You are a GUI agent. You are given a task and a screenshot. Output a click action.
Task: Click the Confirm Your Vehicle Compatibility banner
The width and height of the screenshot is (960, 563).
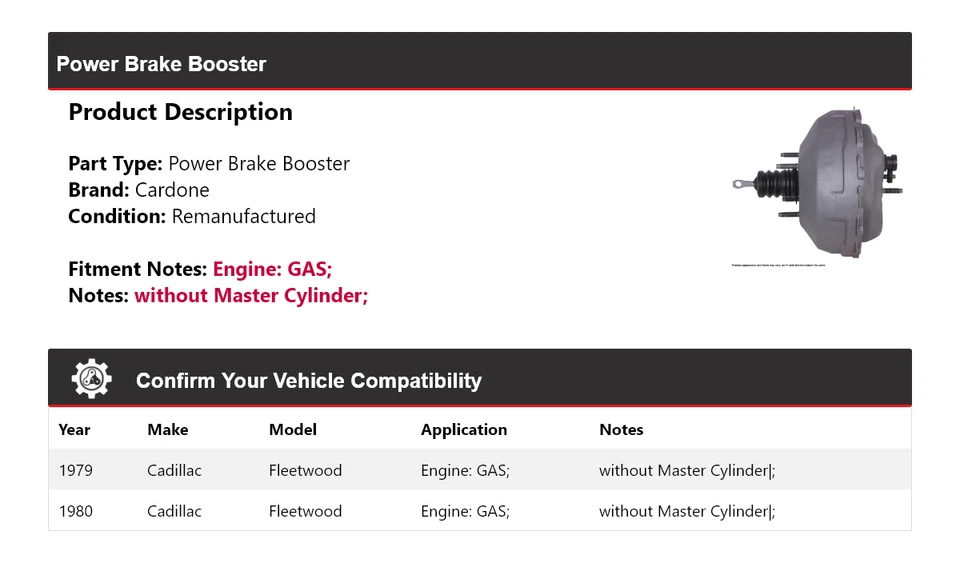coord(308,381)
